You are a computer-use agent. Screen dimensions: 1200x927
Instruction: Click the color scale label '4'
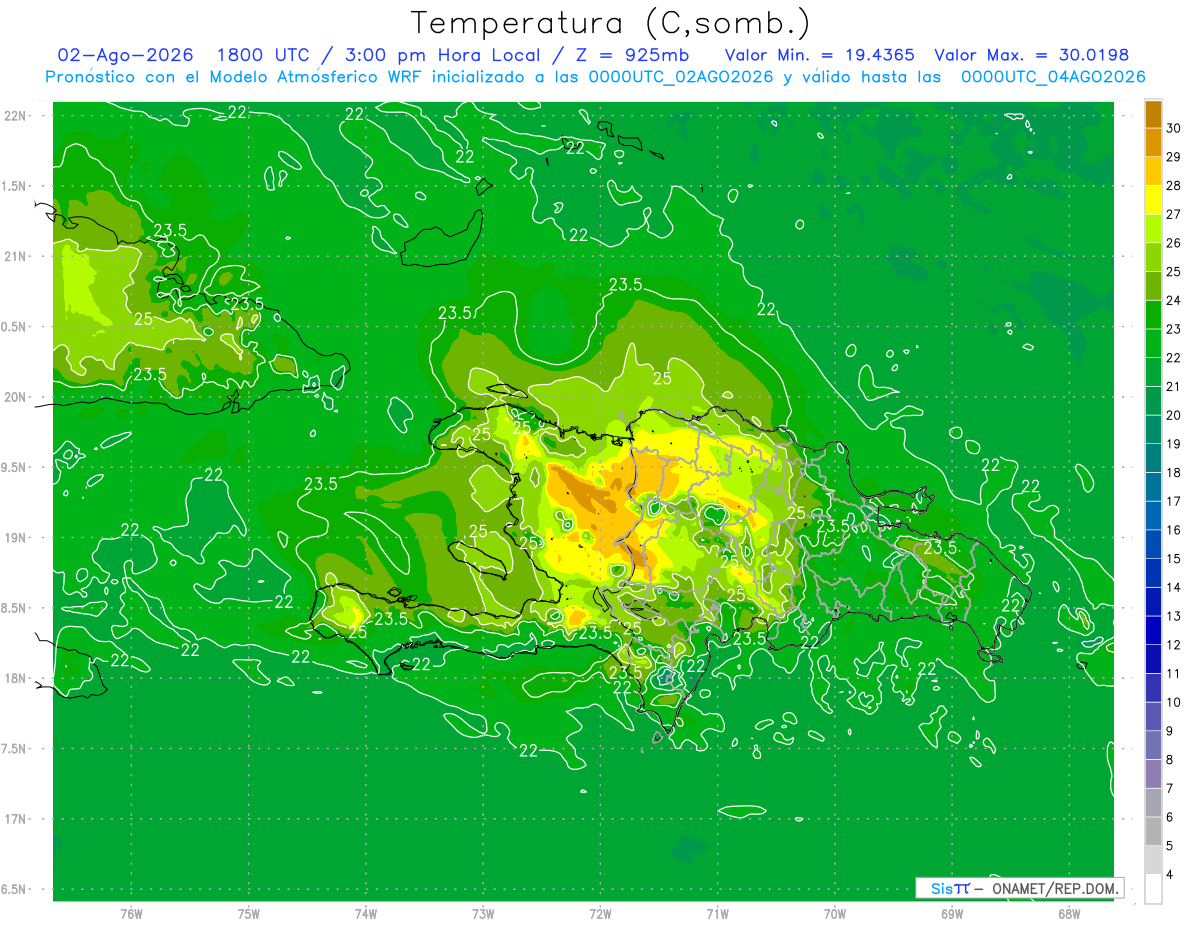coord(1170,875)
